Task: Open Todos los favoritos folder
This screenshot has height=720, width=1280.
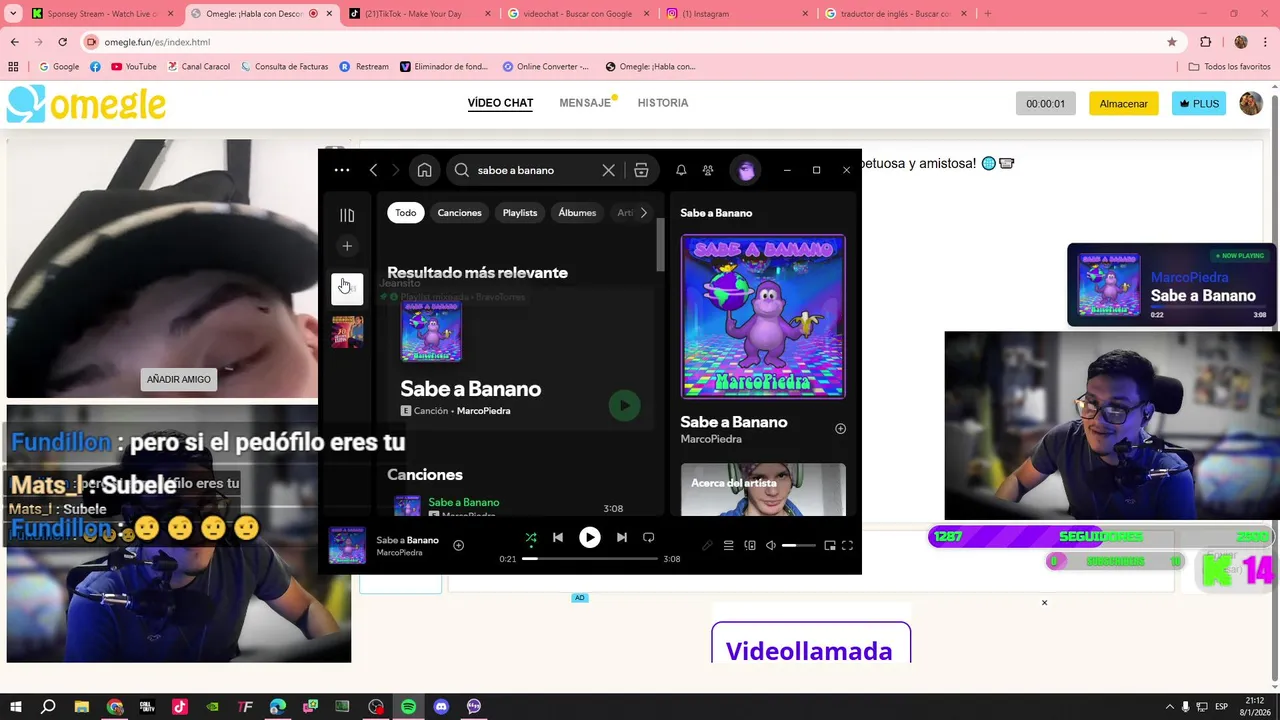Action: point(1229,66)
